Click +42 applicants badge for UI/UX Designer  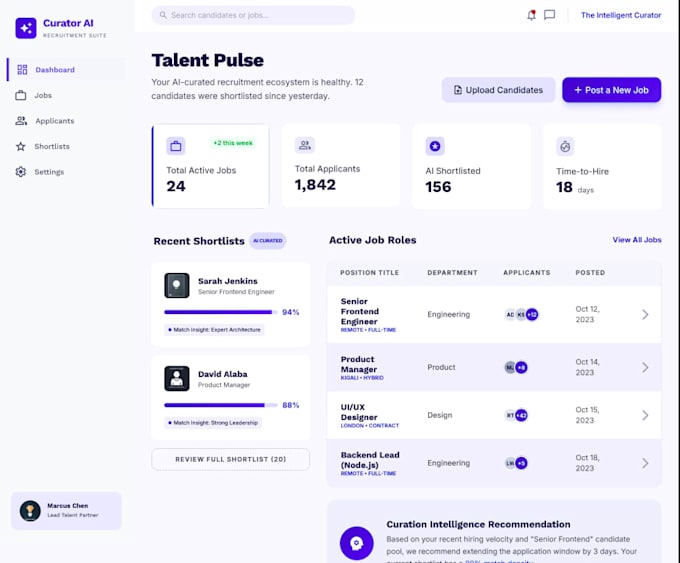[521, 416]
